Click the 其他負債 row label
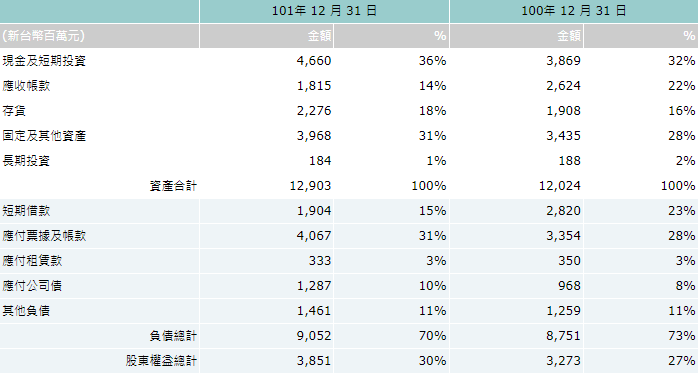 (x=26, y=310)
